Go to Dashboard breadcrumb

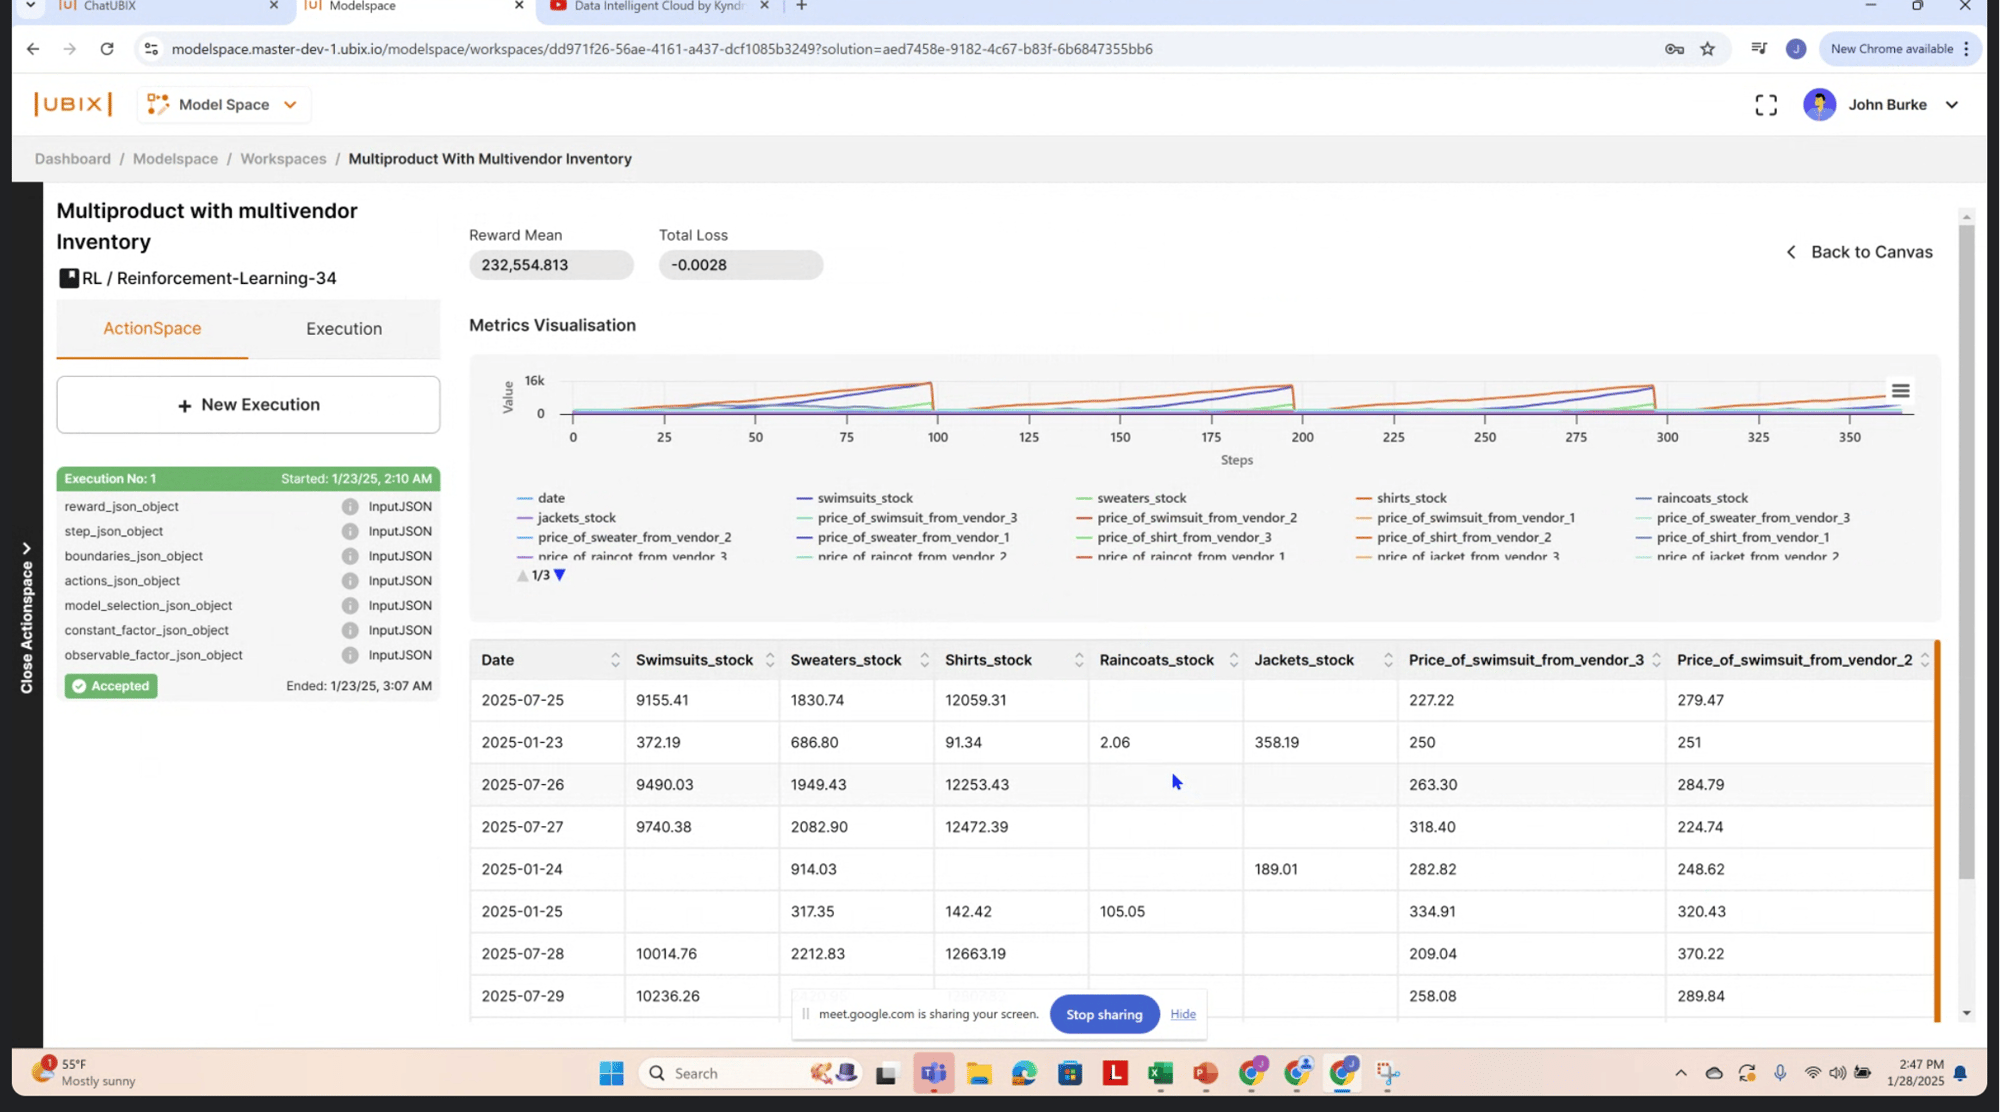coord(73,159)
